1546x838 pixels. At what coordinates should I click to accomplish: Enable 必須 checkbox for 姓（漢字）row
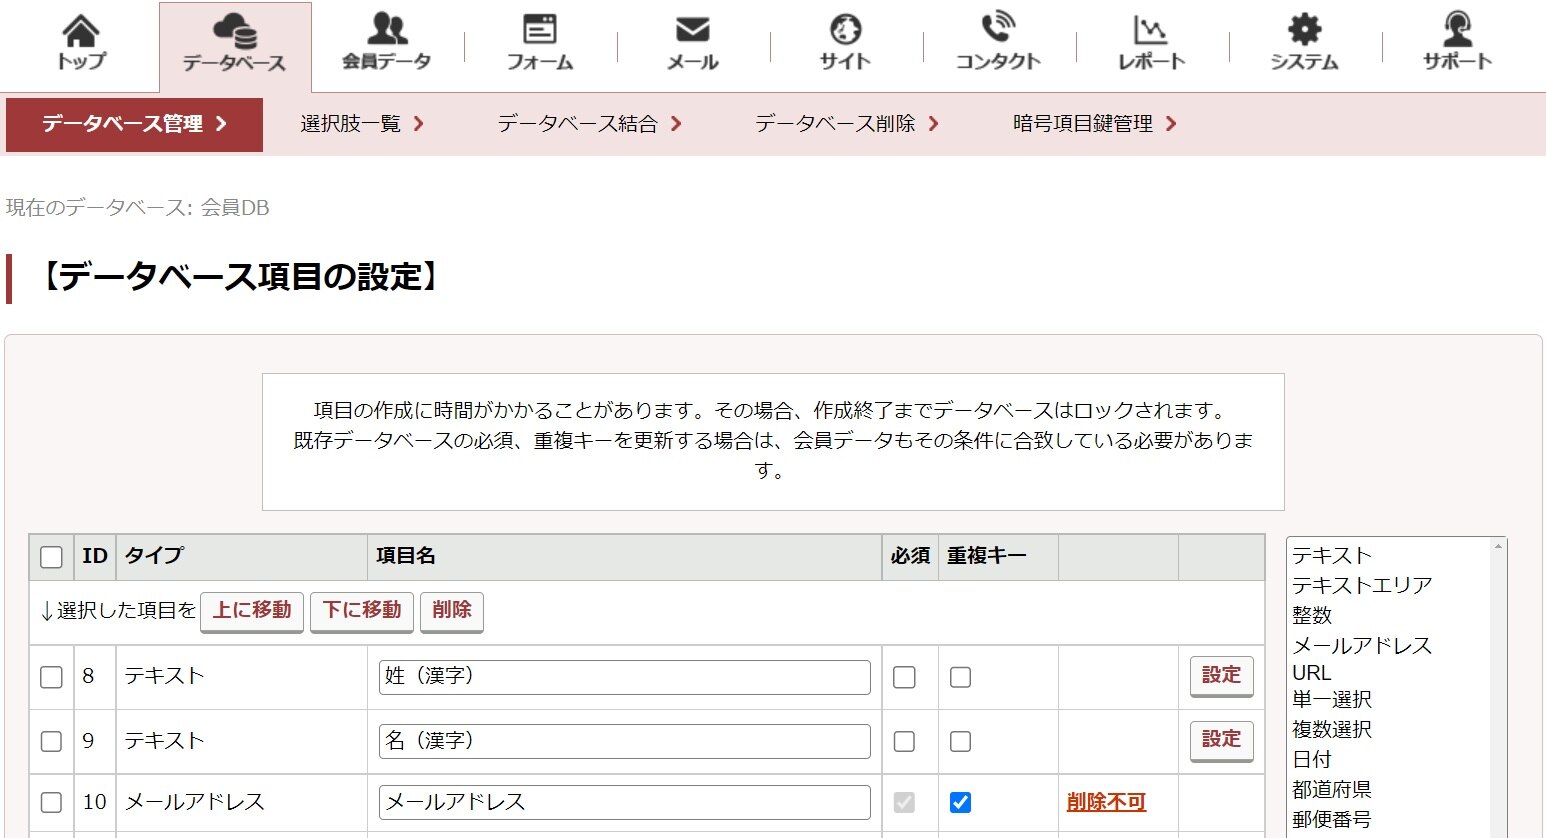[x=905, y=677]
